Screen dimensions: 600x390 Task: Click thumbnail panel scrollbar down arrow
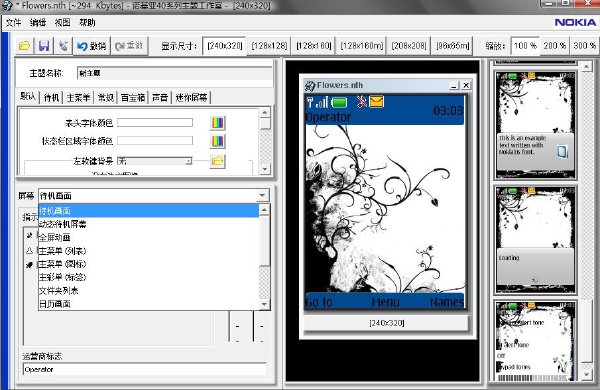coord(586,375)
